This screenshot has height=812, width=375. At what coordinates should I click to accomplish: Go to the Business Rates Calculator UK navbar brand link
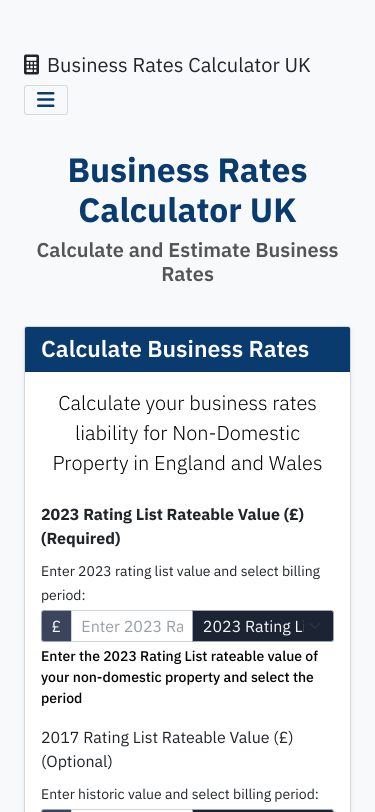167,65
